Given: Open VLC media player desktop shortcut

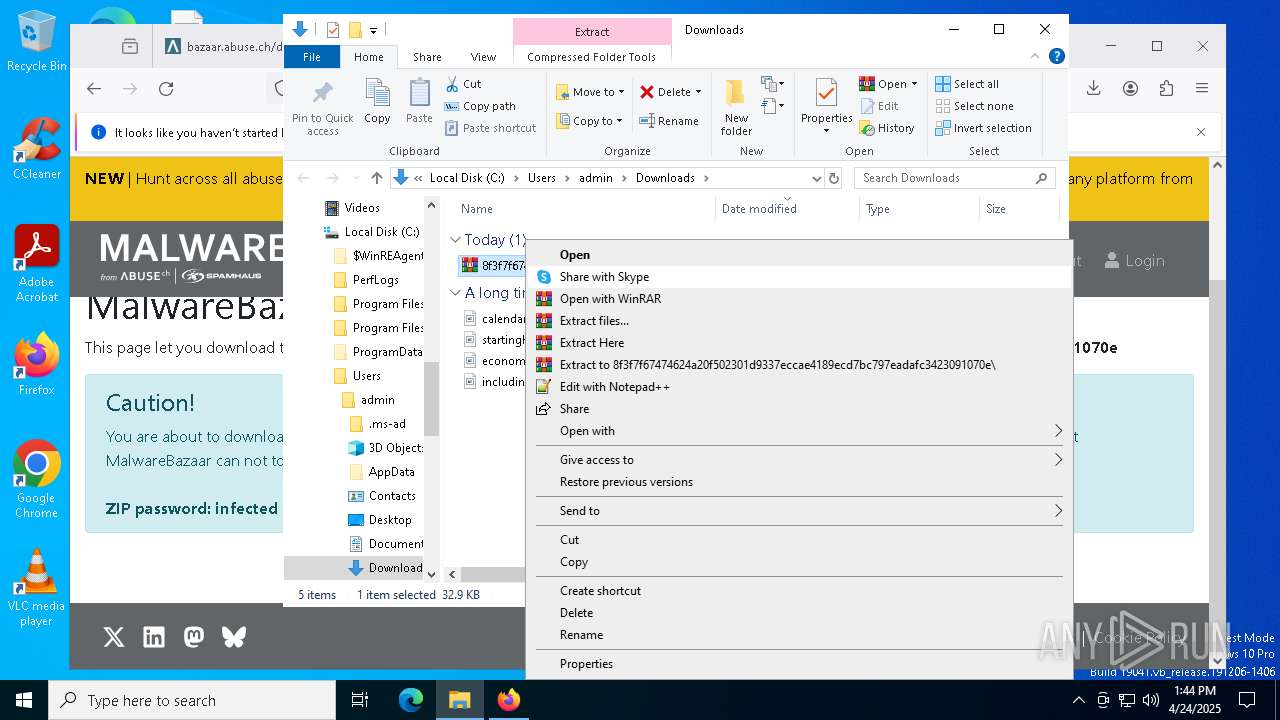Looking at the screenshot, I should [x=36, y=587].
